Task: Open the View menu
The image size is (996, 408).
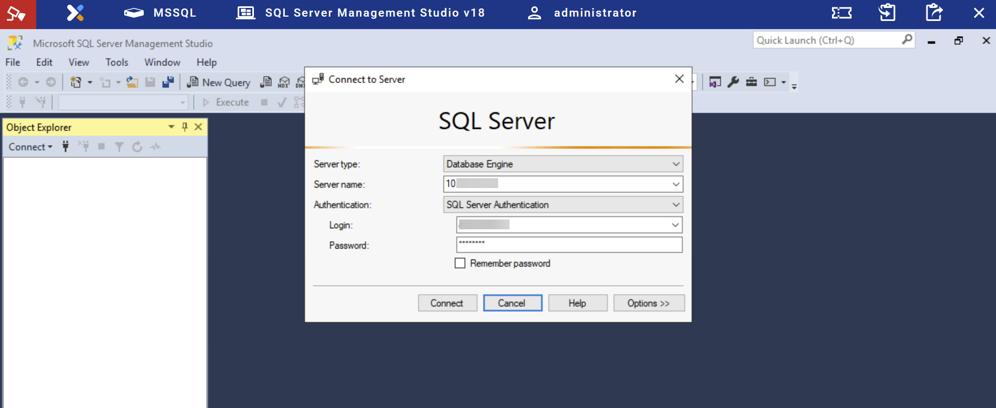Action: tap(78, 62)
